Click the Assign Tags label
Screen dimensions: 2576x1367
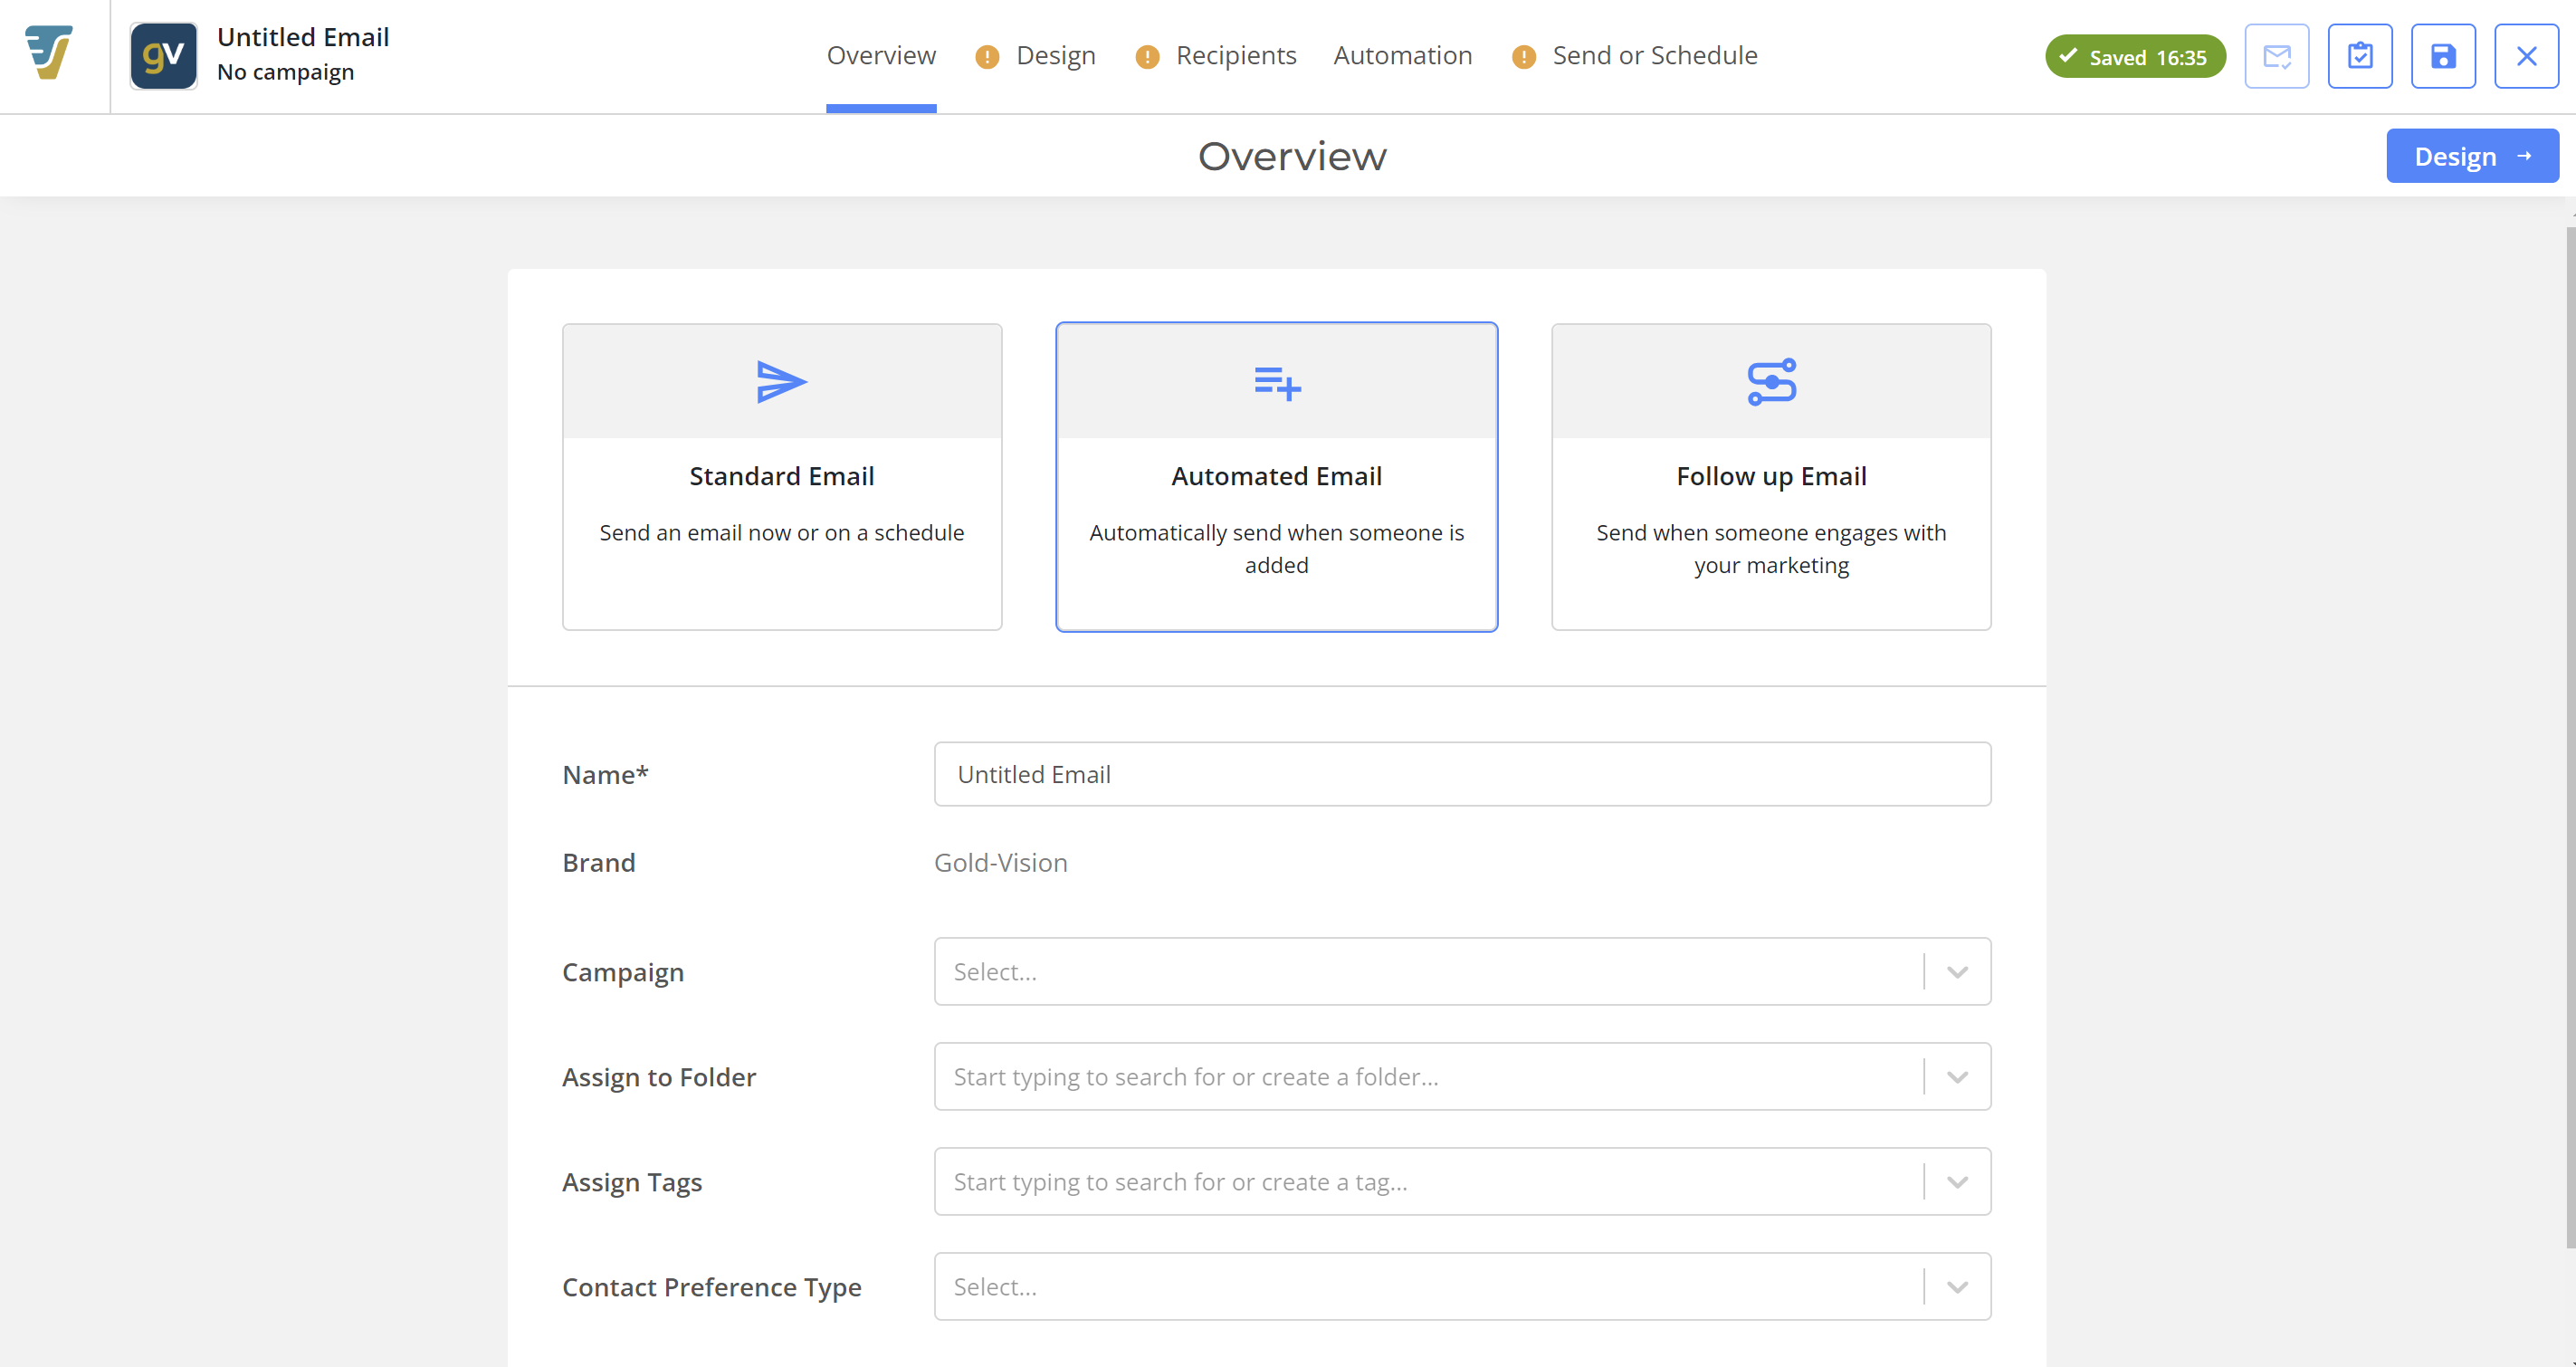[632, 1182]
